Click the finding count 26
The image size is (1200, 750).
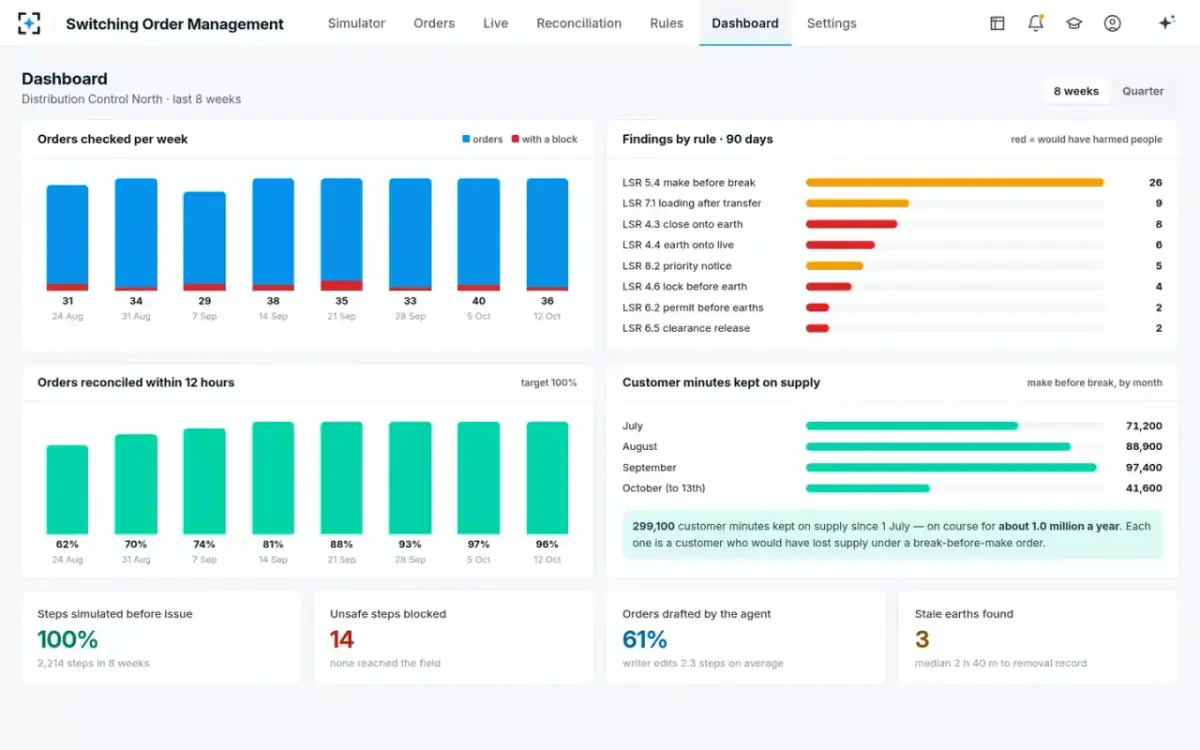tap(1155, 183)
